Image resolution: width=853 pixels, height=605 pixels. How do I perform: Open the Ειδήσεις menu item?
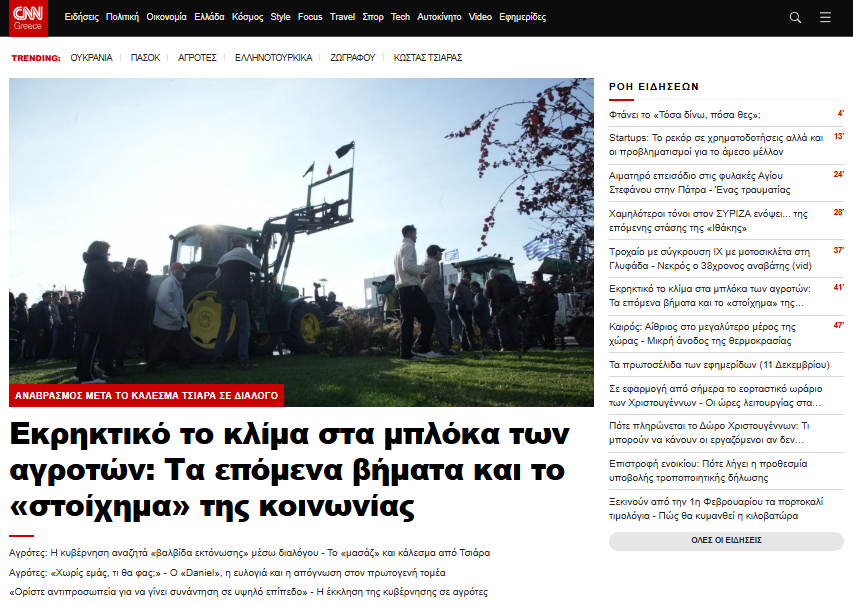81,17
